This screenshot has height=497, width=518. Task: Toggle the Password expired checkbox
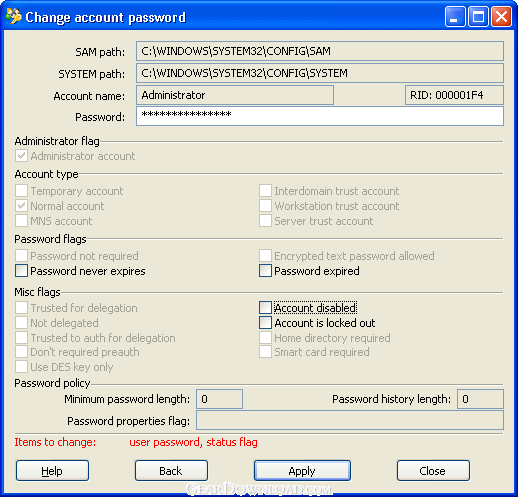point(265,271)
